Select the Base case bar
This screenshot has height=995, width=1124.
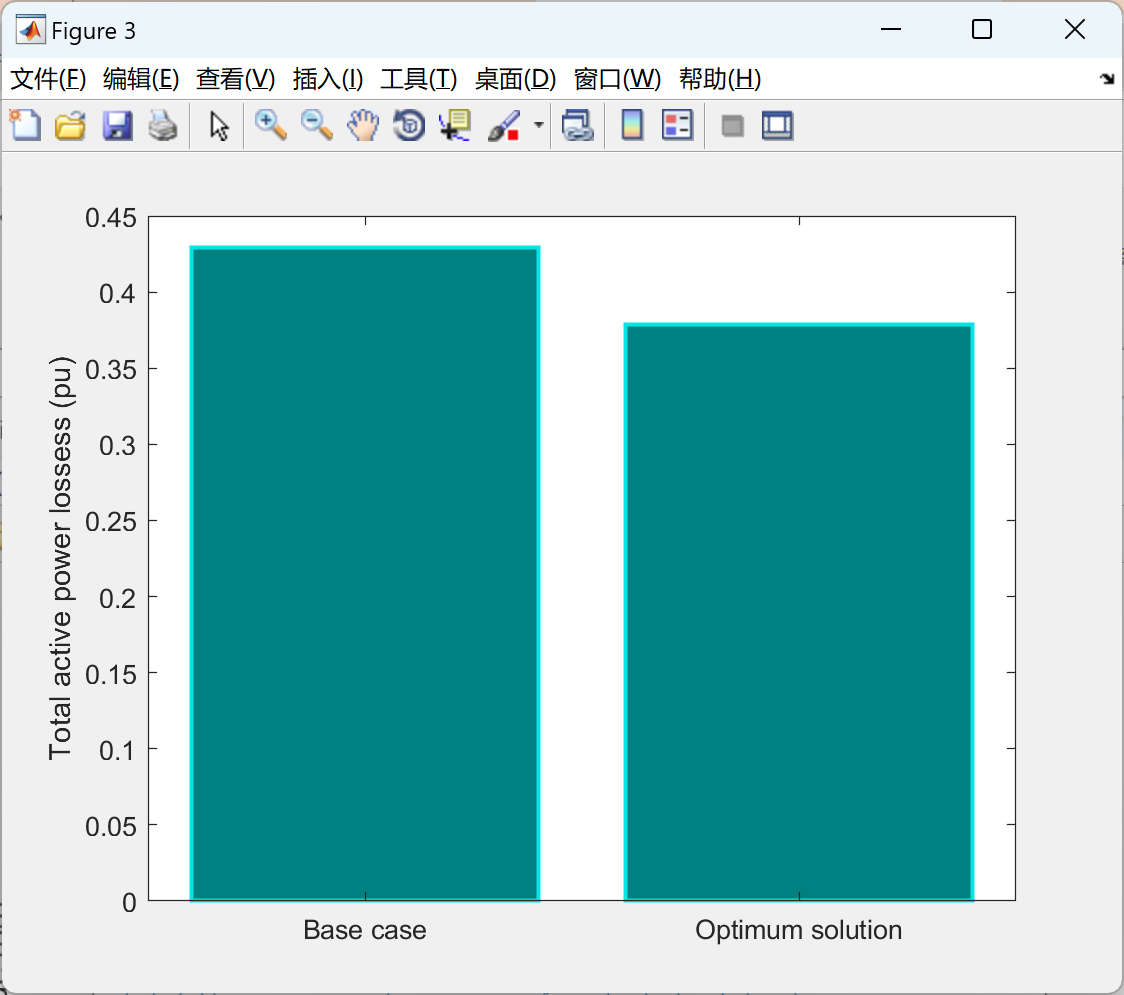tap(365, 573)
